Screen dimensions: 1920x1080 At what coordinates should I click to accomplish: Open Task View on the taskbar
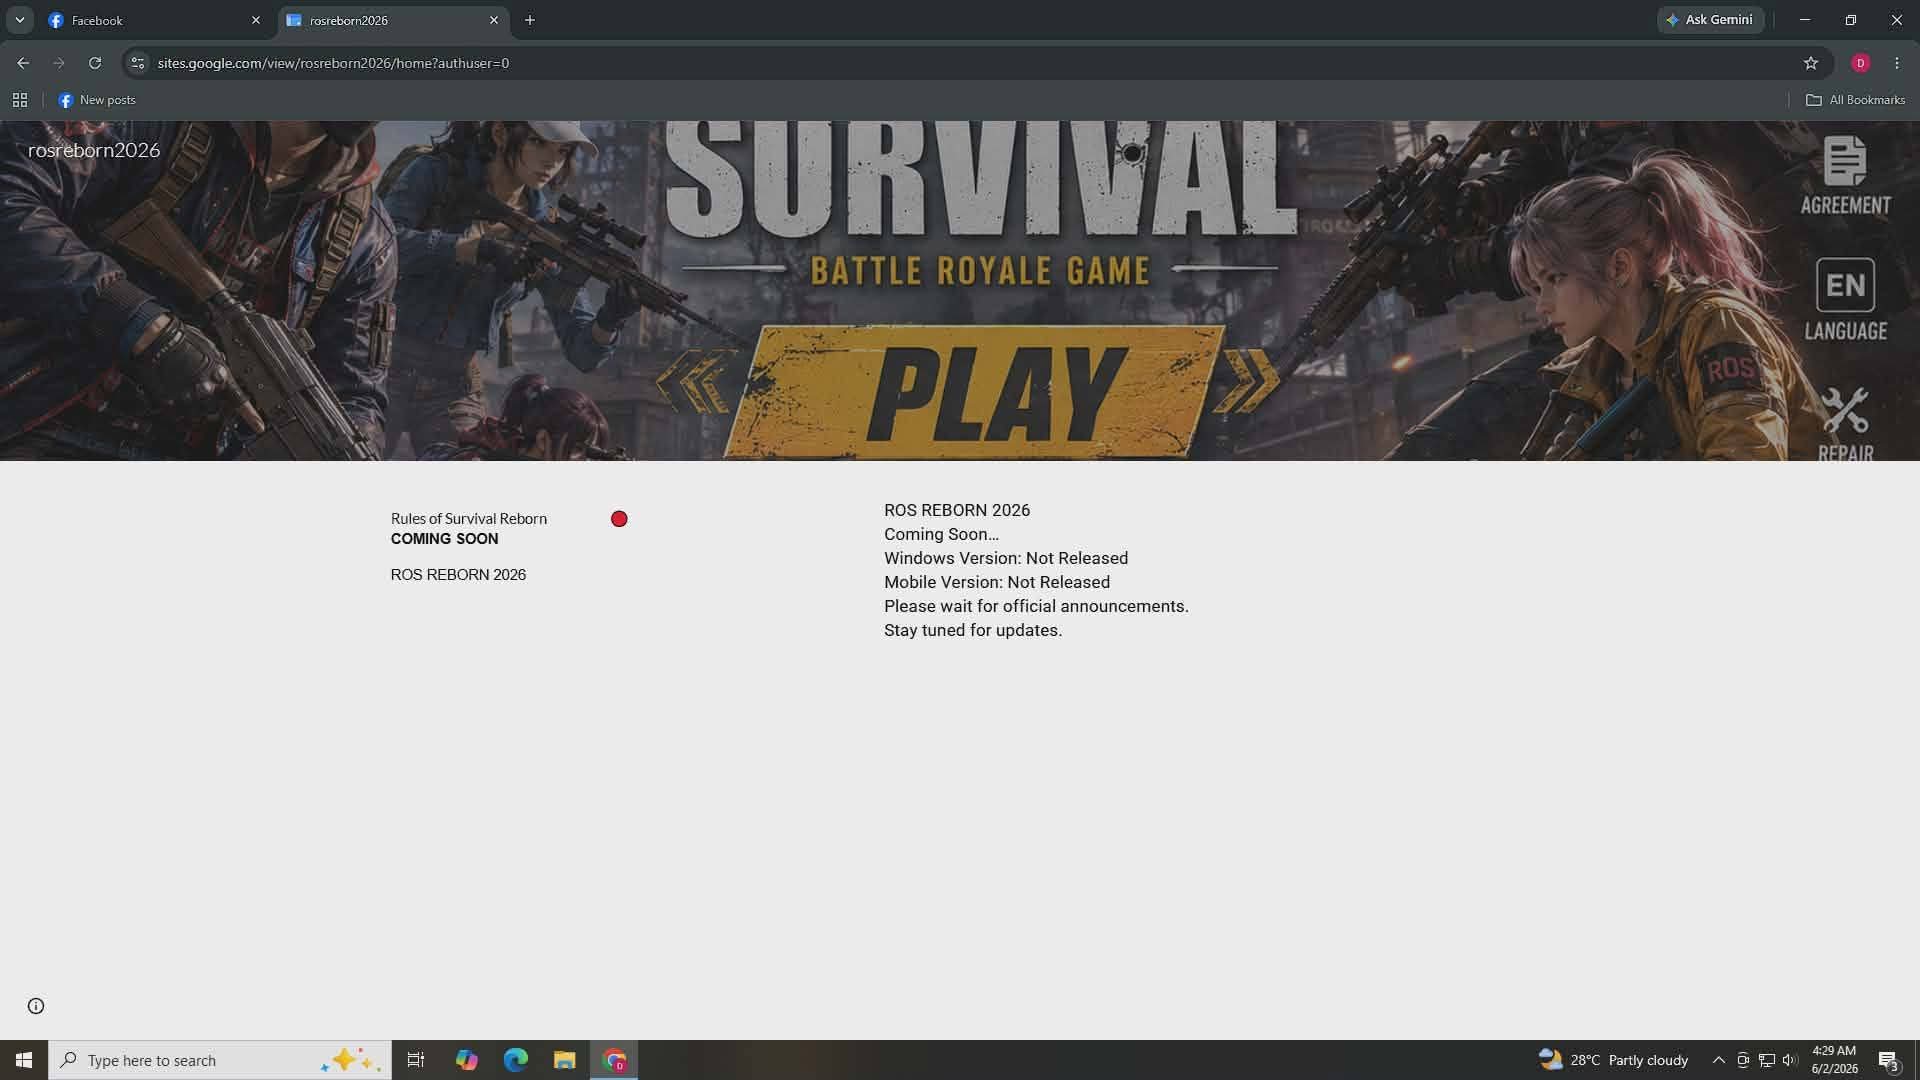416,1060
